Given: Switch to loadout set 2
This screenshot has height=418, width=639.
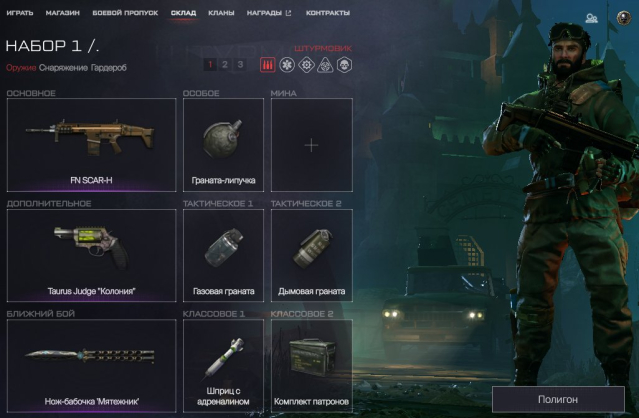Looking at the screenshot, I should tap(225, 64).
